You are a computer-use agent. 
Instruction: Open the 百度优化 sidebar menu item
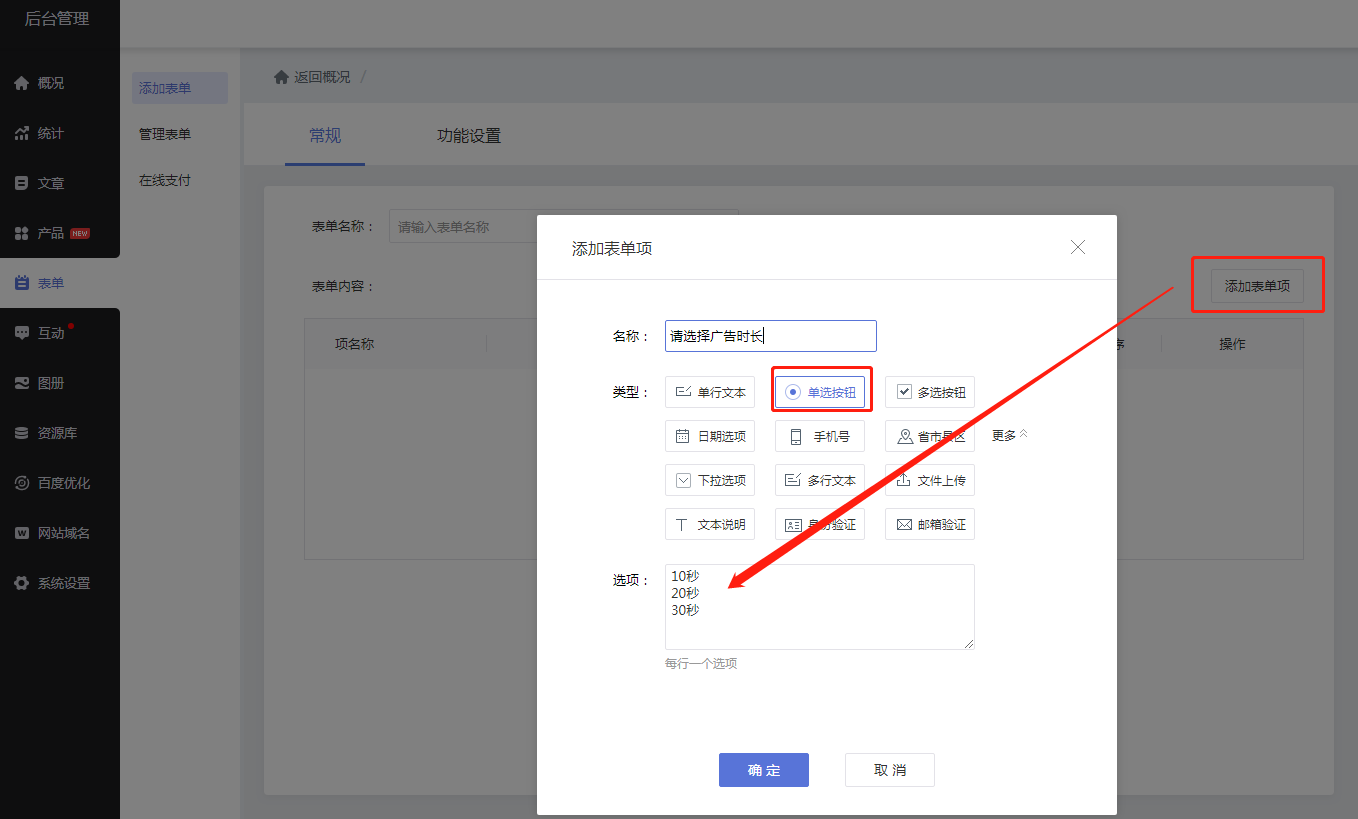60,483
